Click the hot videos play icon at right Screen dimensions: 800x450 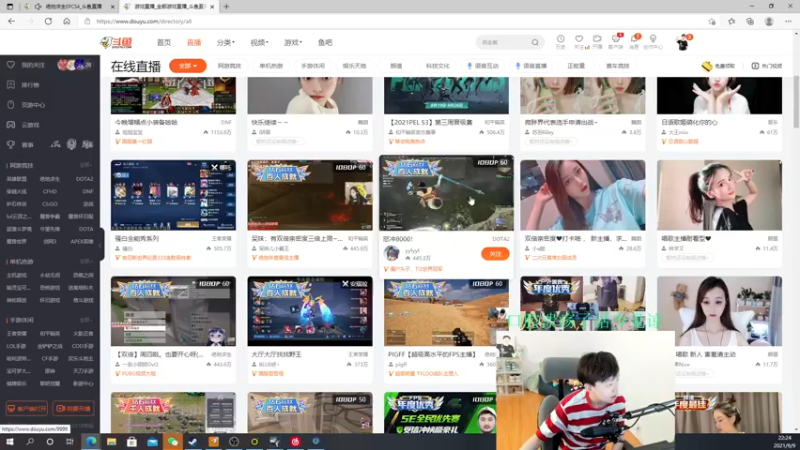(x=755, y=66)
